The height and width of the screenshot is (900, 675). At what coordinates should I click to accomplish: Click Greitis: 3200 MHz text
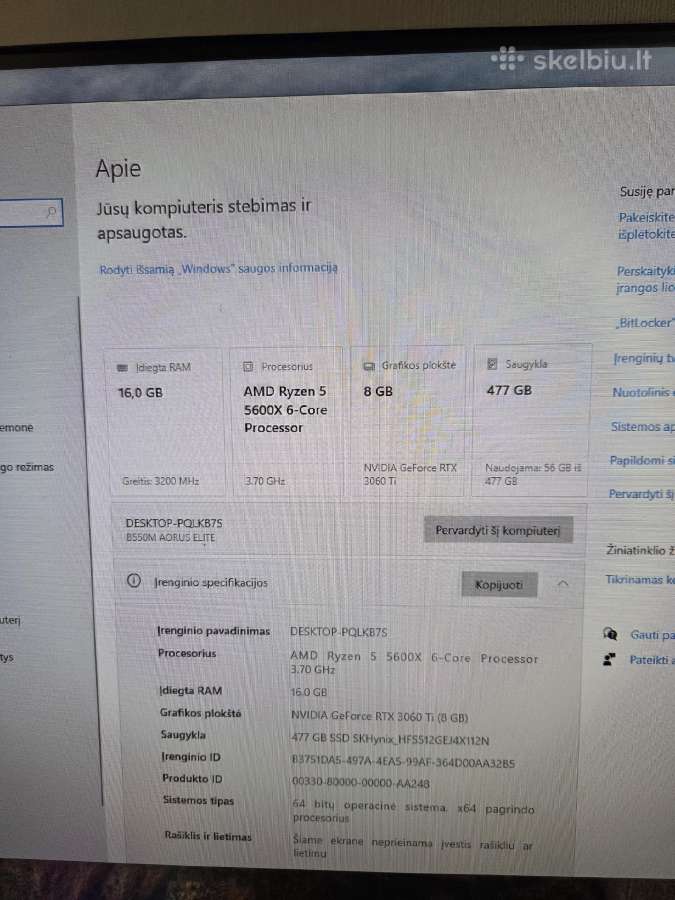tap(161, 482)
